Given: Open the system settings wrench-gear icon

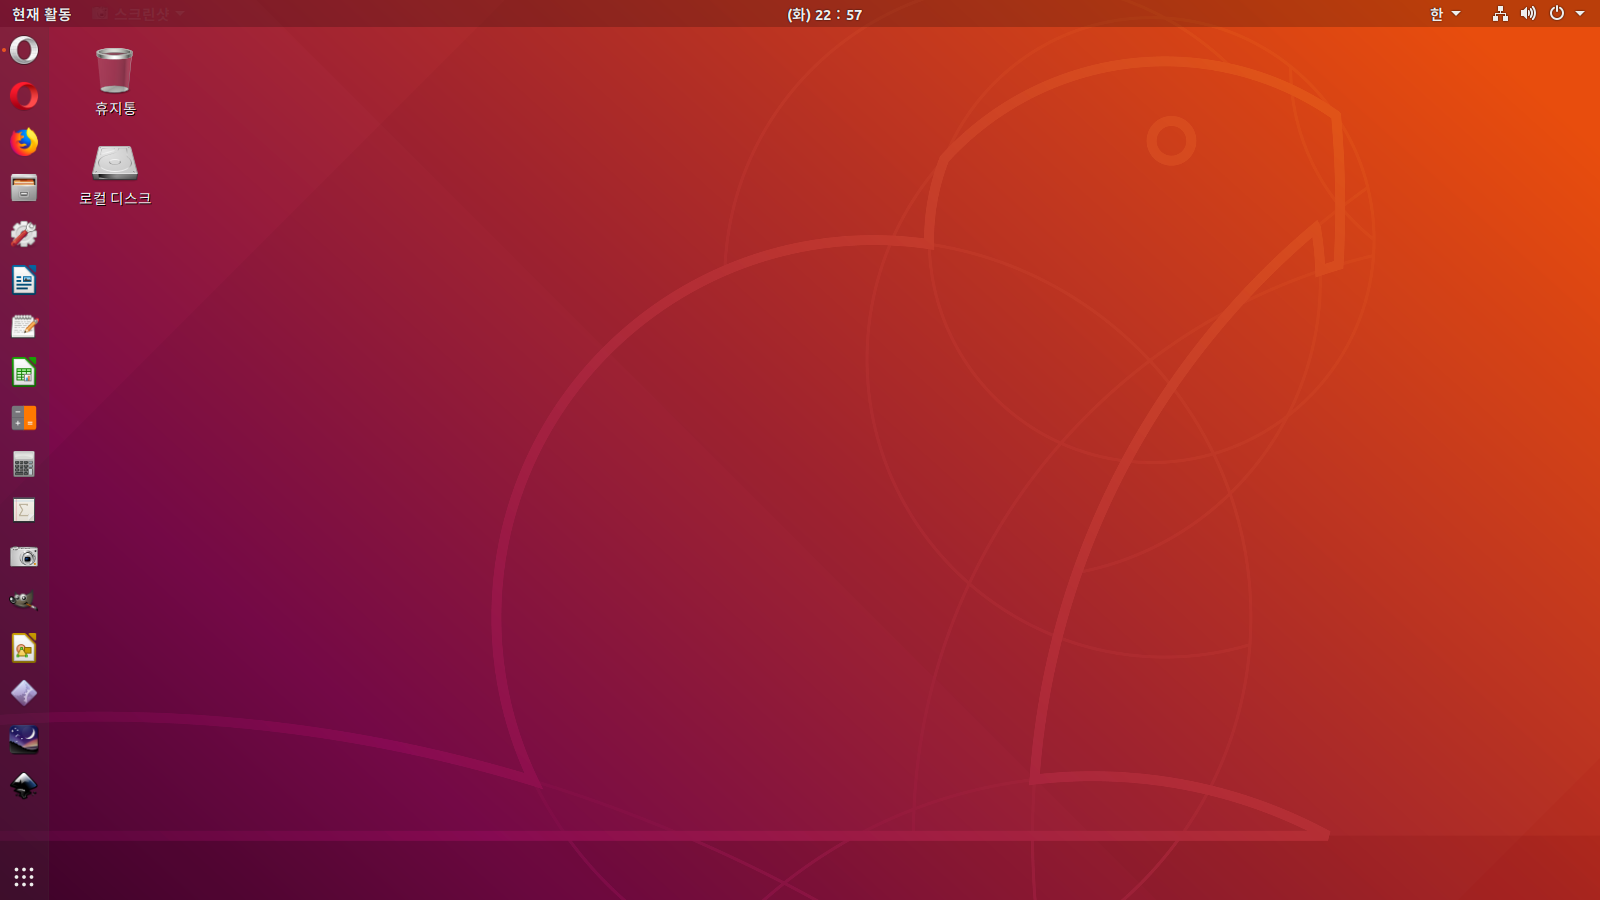Looking at the screenshot, I should (x=24, y=234).
